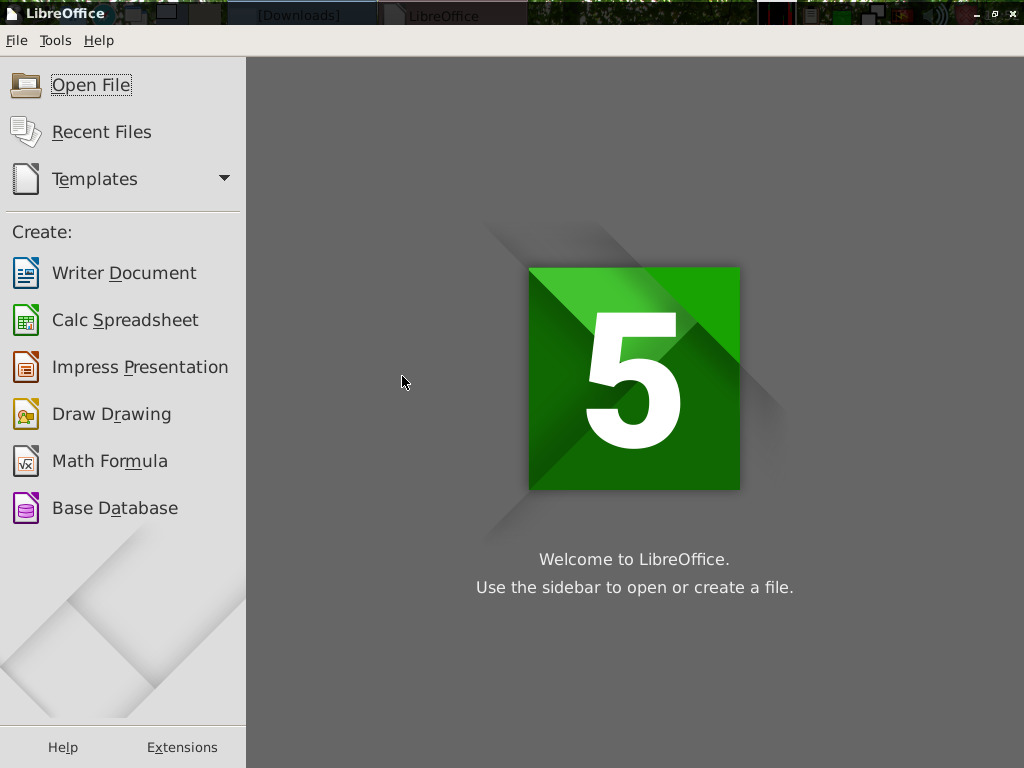The image size is (1024, 768).
Task: Show Recent Files
Action: (x=101, y=132)
